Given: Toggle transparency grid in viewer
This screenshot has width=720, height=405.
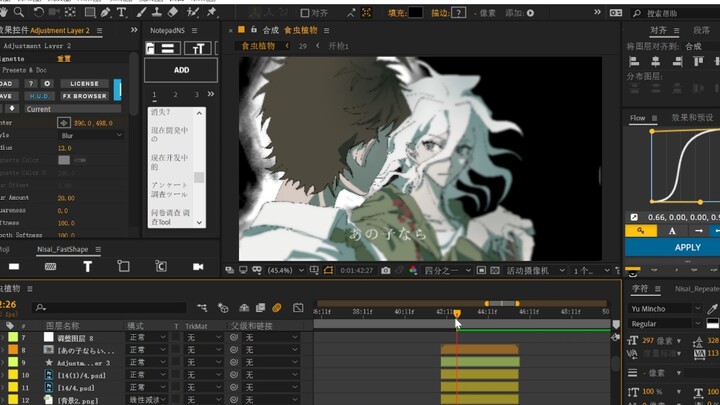Looking at the screenshot, I should [495, 270].
